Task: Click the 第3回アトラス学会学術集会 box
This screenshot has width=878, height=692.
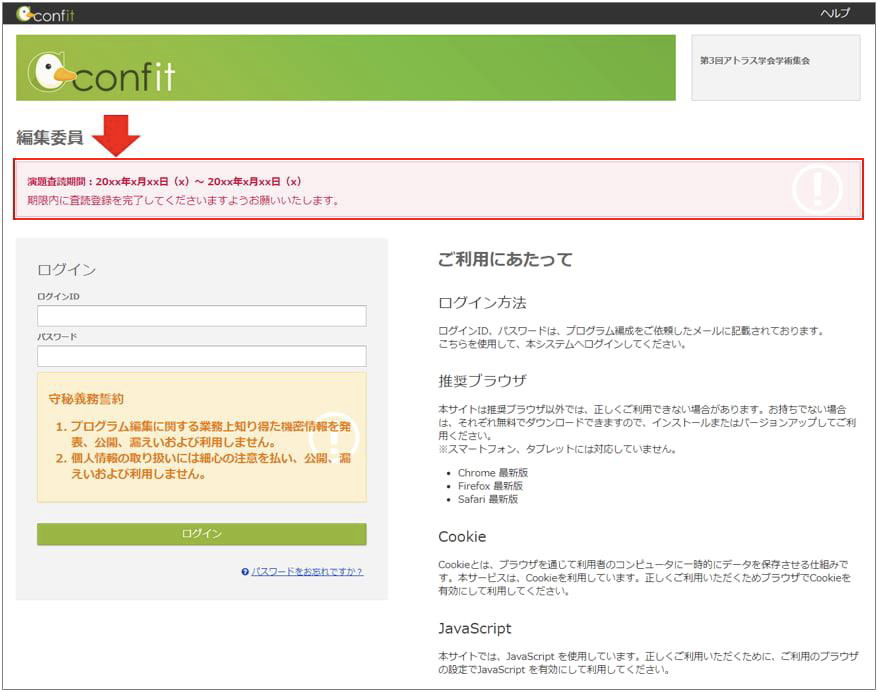Action: [775, 67]
